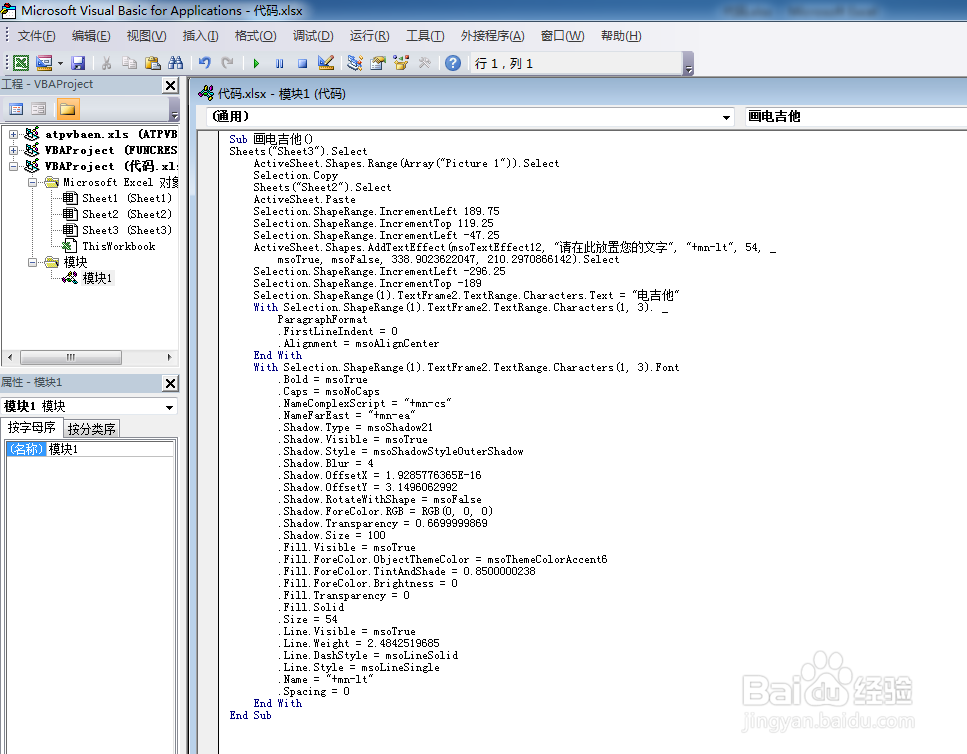The height and width of the screenshot is (754, 967).
Task: Open the 窗口(W) menu
Action: pos(562,36)
